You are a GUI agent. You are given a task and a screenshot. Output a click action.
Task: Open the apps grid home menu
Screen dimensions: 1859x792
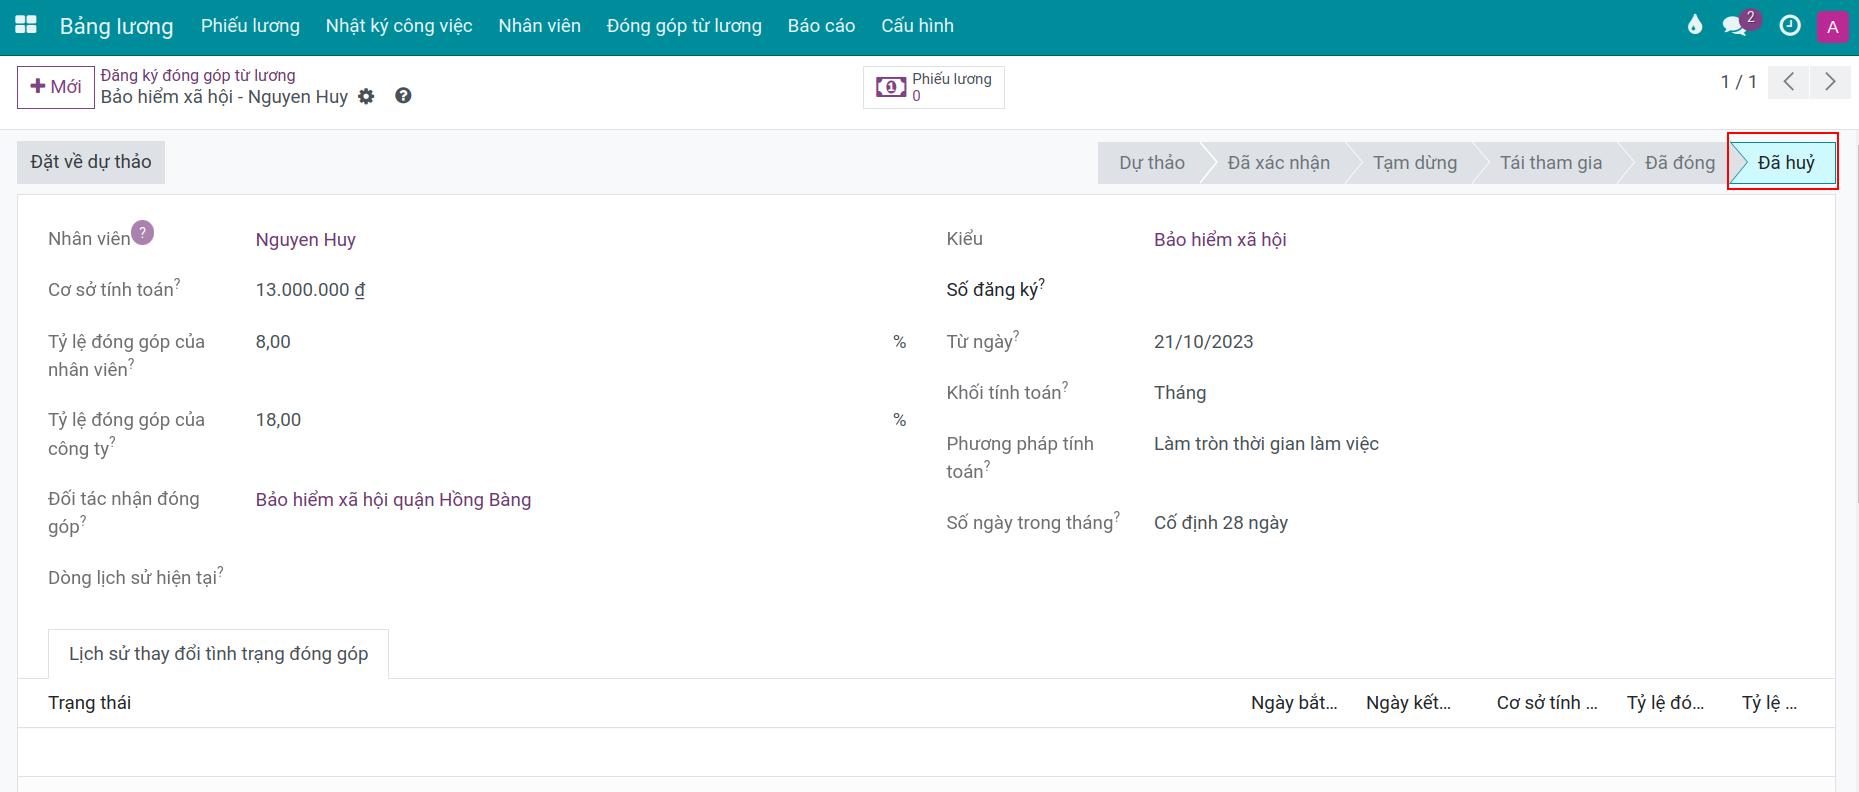pos(26,26)
